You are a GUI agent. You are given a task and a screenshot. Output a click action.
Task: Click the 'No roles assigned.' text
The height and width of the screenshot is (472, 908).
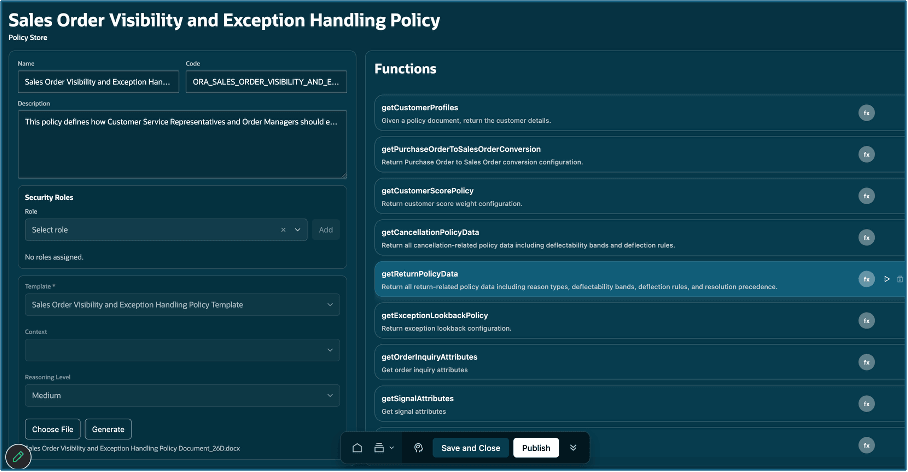point(54,257)
